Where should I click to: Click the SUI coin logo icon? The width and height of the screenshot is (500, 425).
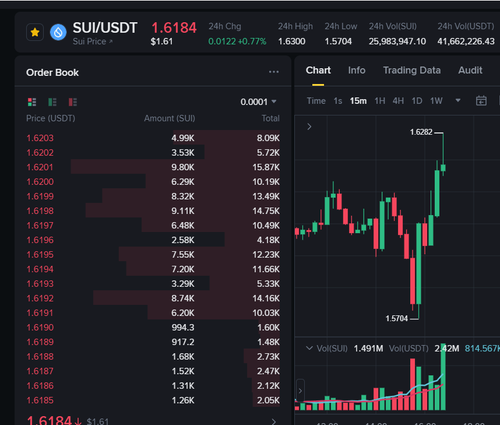58,32
